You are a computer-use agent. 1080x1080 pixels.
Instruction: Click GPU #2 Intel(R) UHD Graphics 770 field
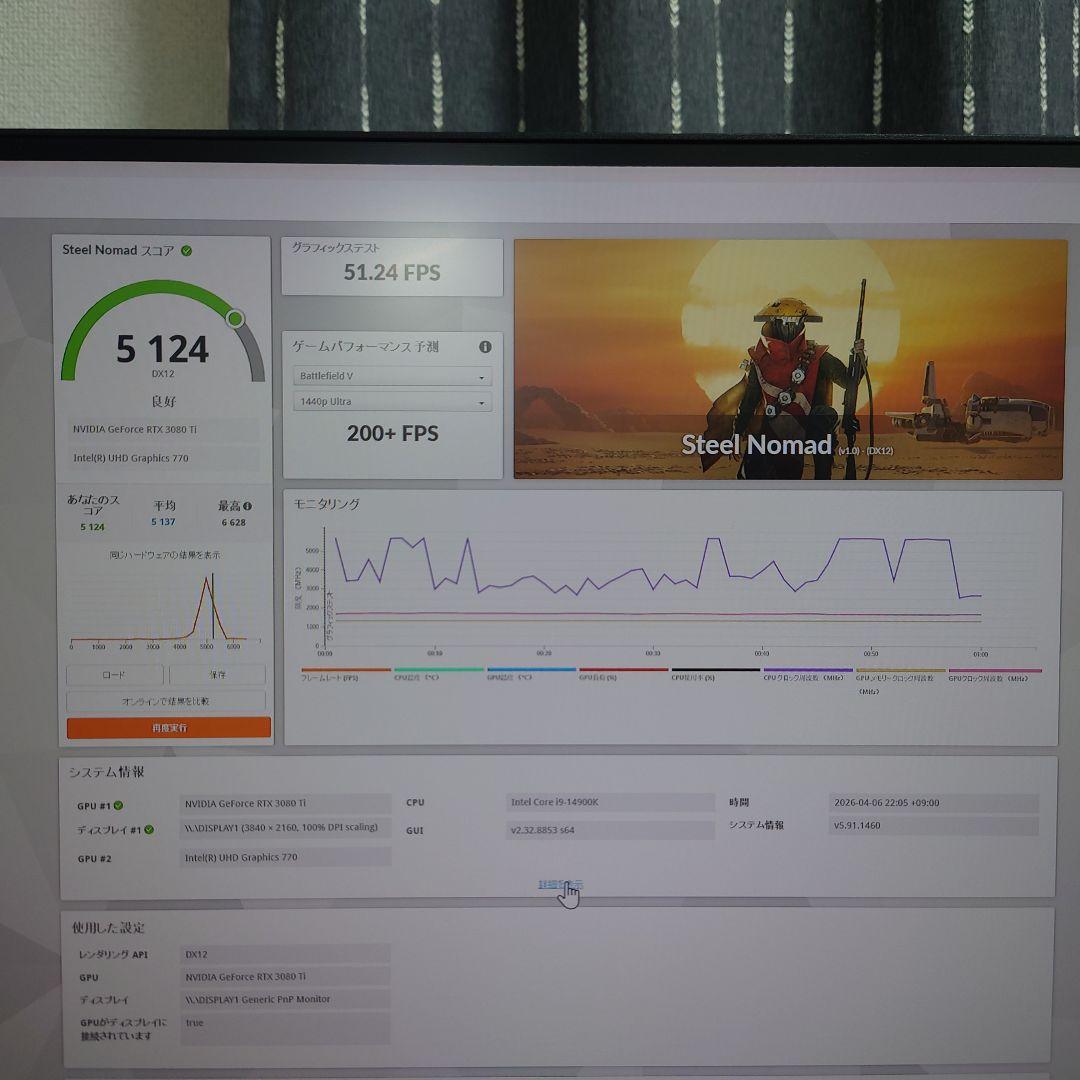pos(285,858)
